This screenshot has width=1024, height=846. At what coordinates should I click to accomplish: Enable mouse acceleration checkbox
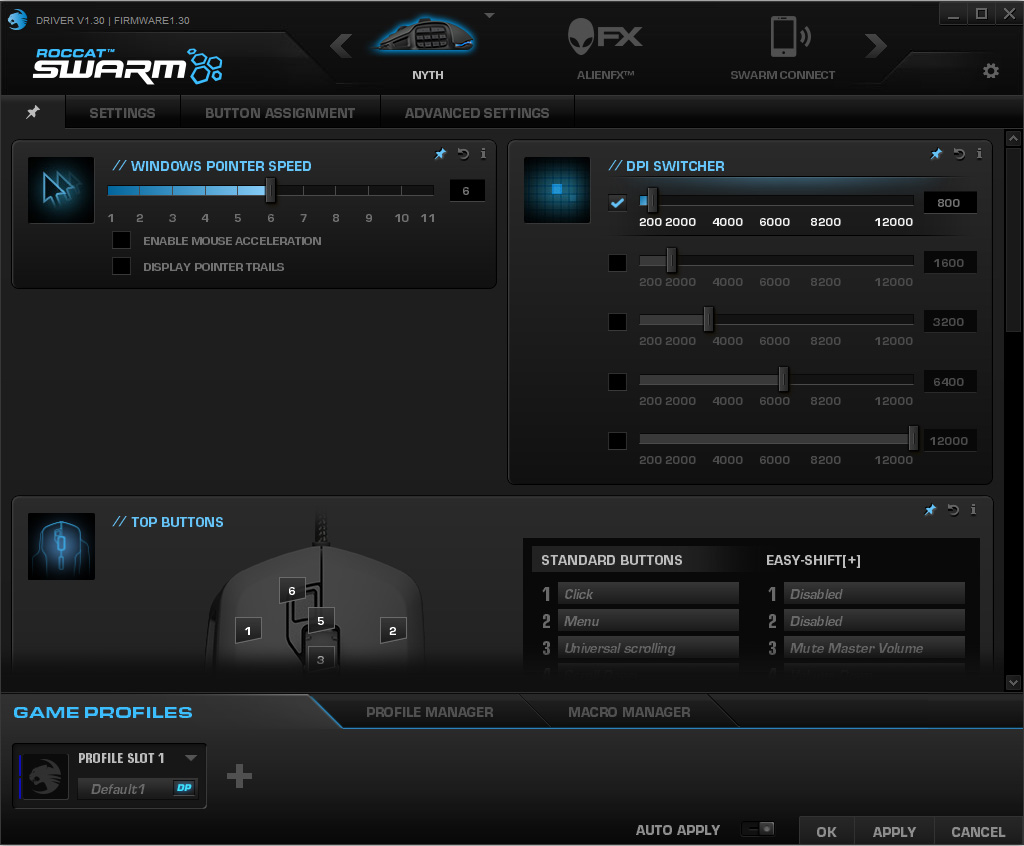(121, 240)
